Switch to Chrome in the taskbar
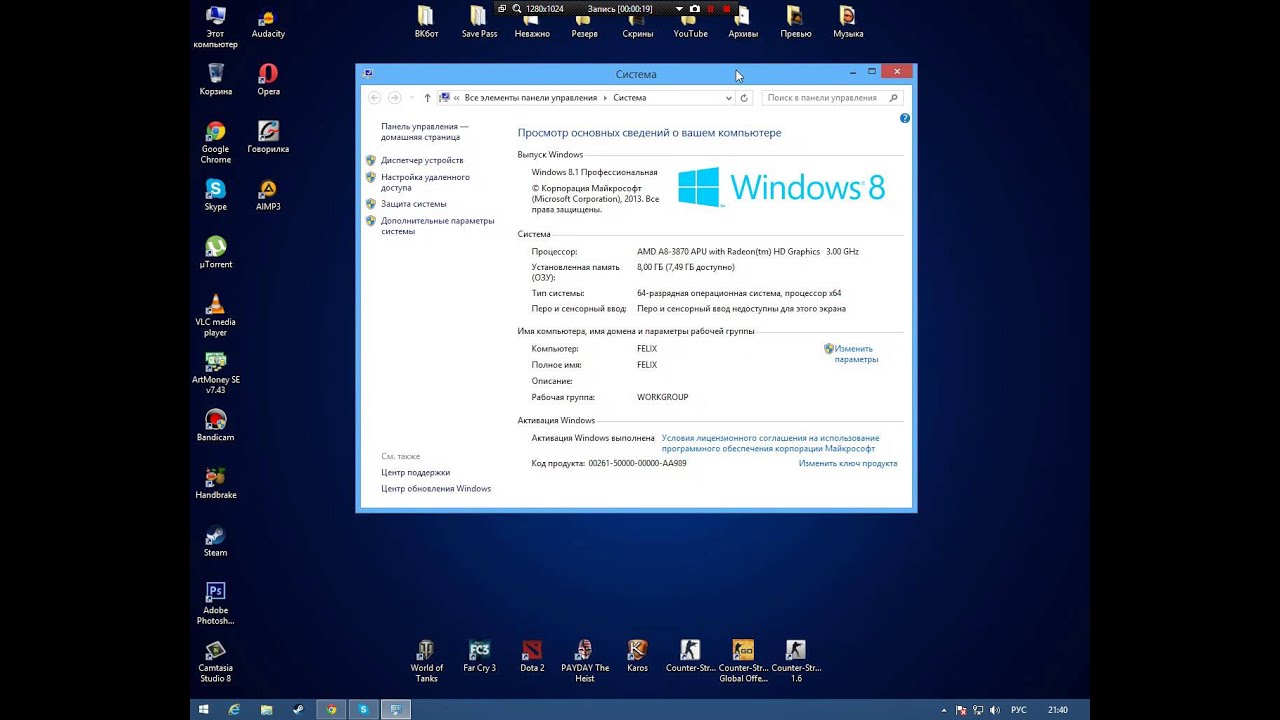1280x720 pixels. click(331, 710)
